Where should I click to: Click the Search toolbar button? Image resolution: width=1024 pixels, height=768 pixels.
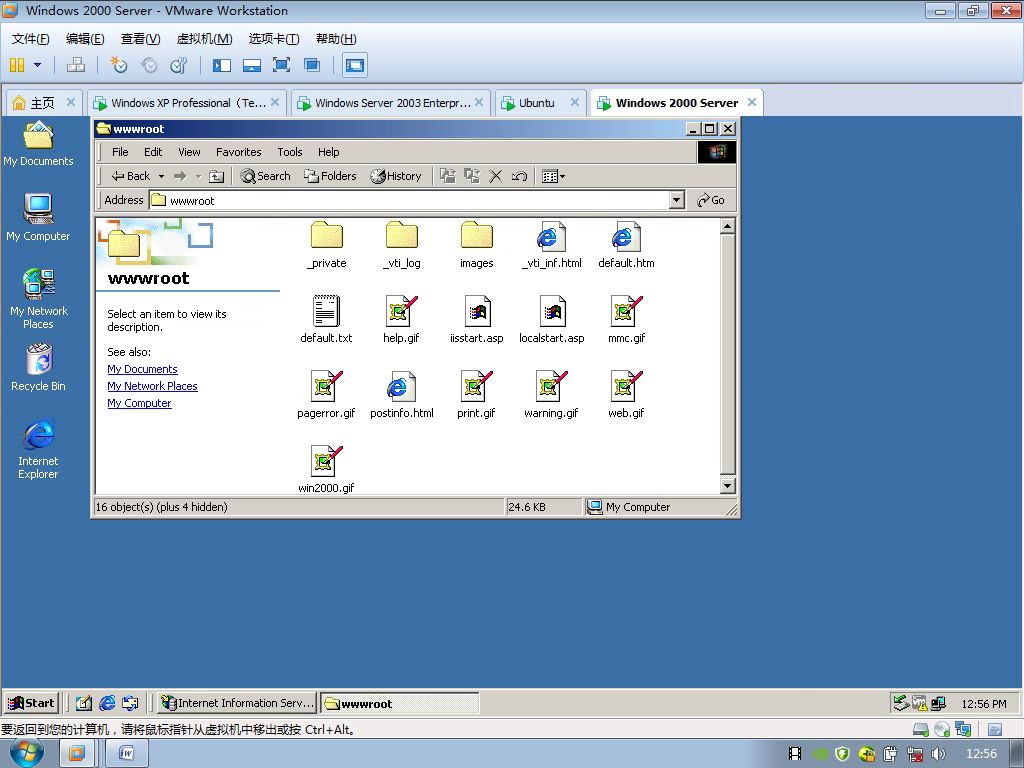click(265, 176)
